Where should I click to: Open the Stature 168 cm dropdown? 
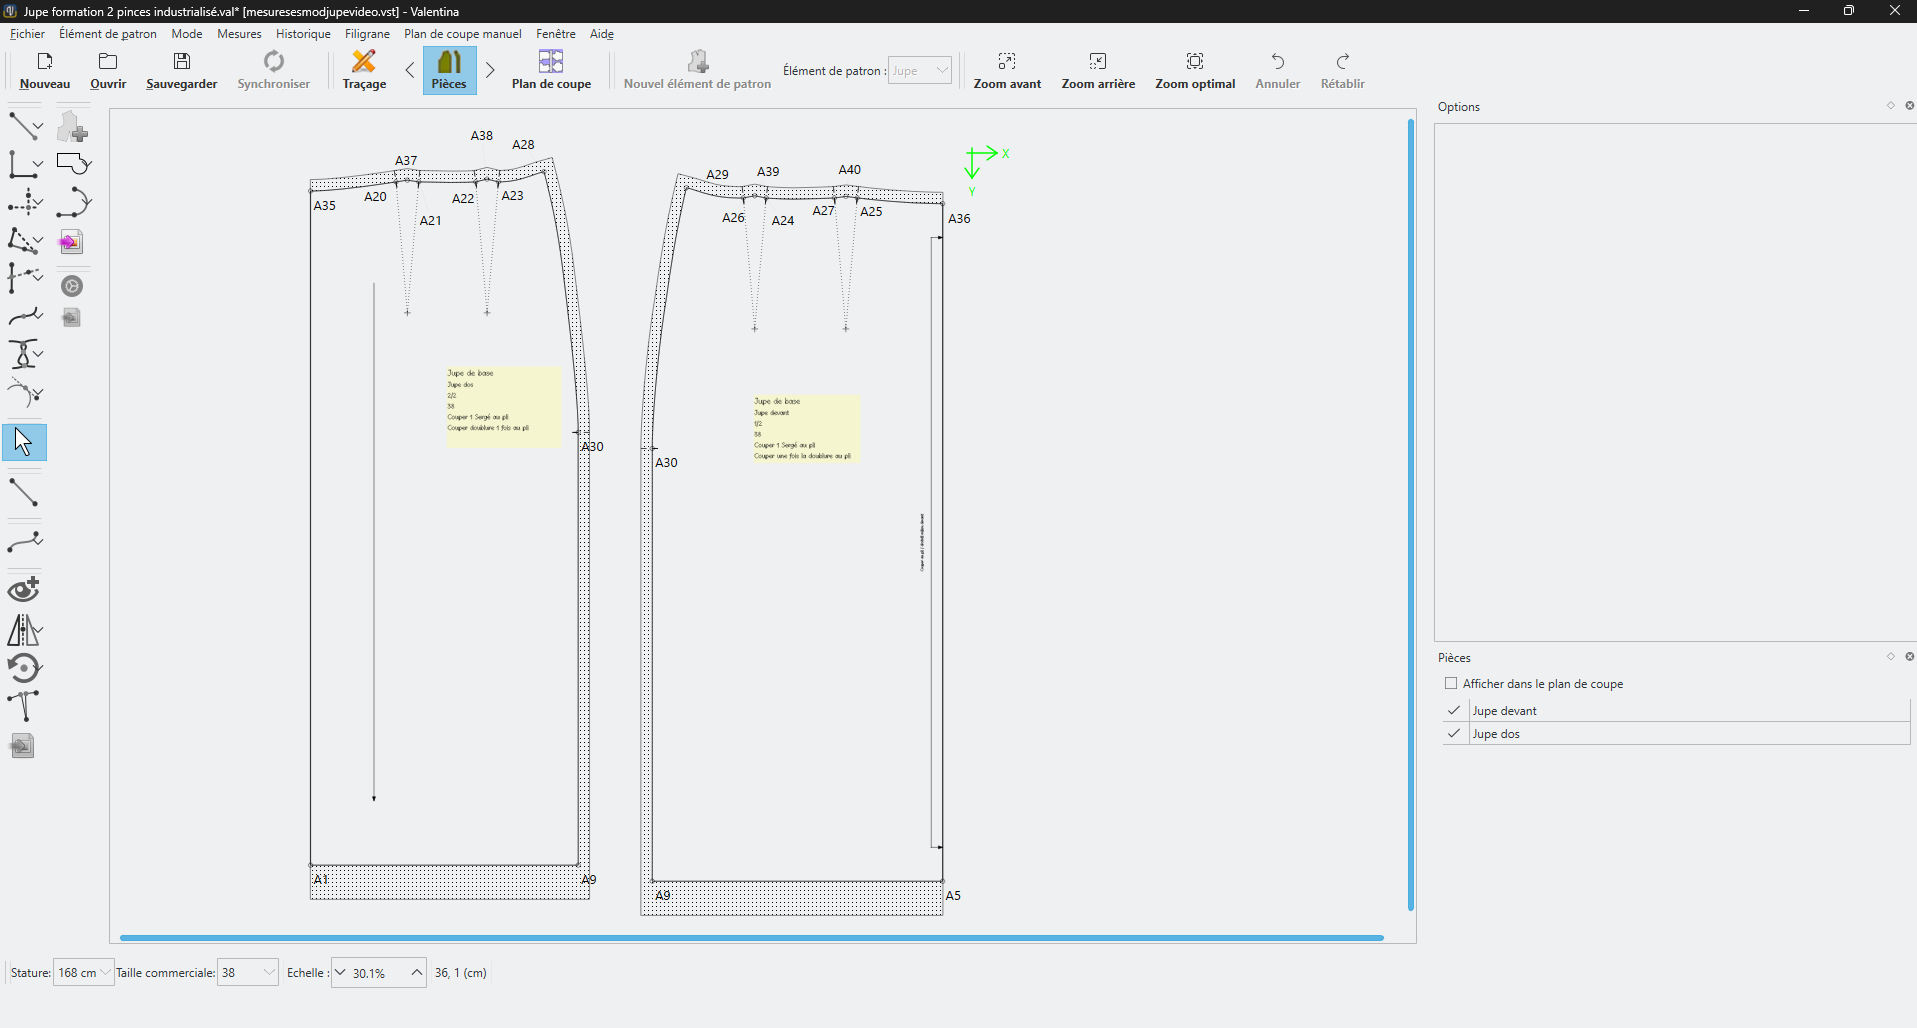(84, 973)
